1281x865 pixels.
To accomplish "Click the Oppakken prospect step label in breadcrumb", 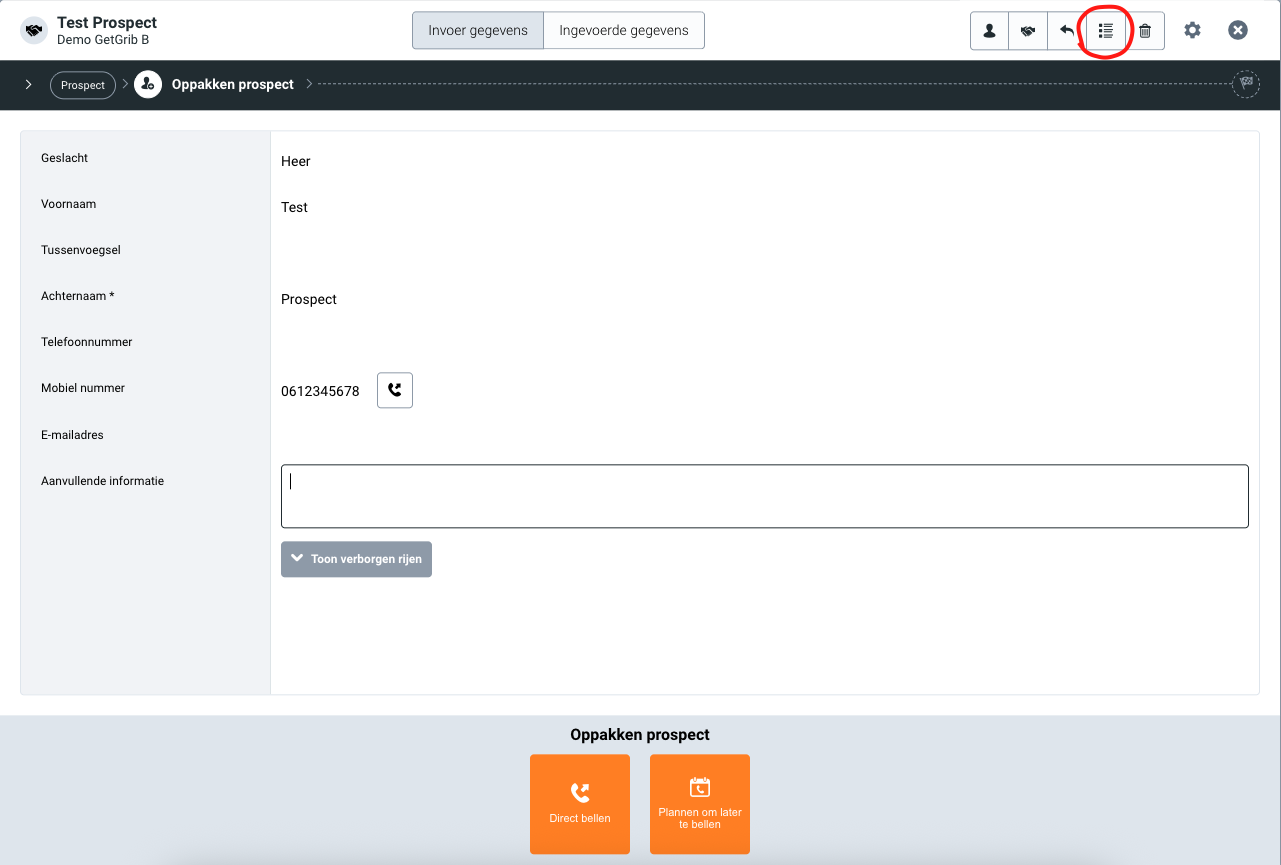I will 233,85.
